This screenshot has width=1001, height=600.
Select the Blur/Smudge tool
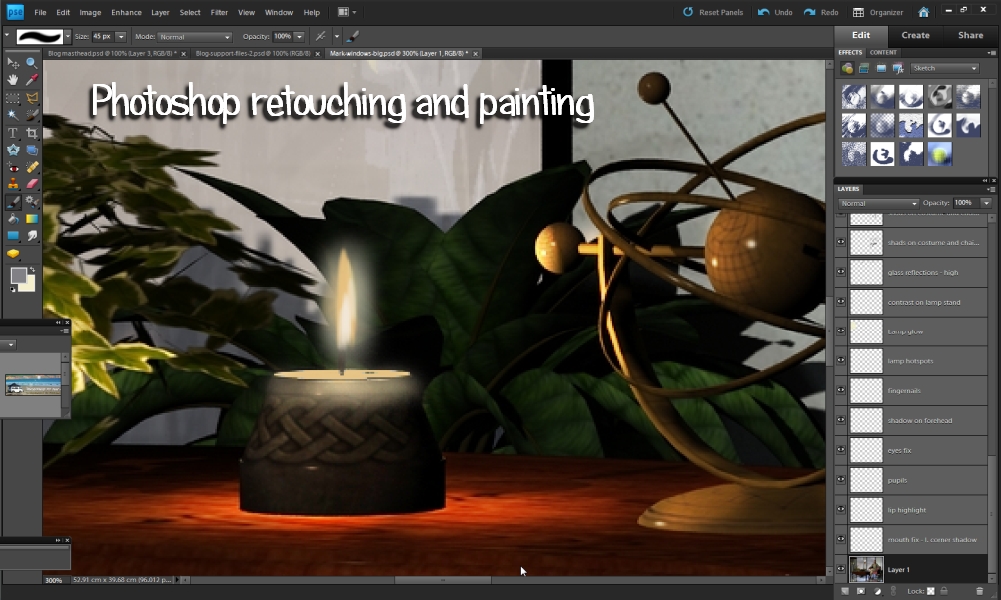pos(31,236)
